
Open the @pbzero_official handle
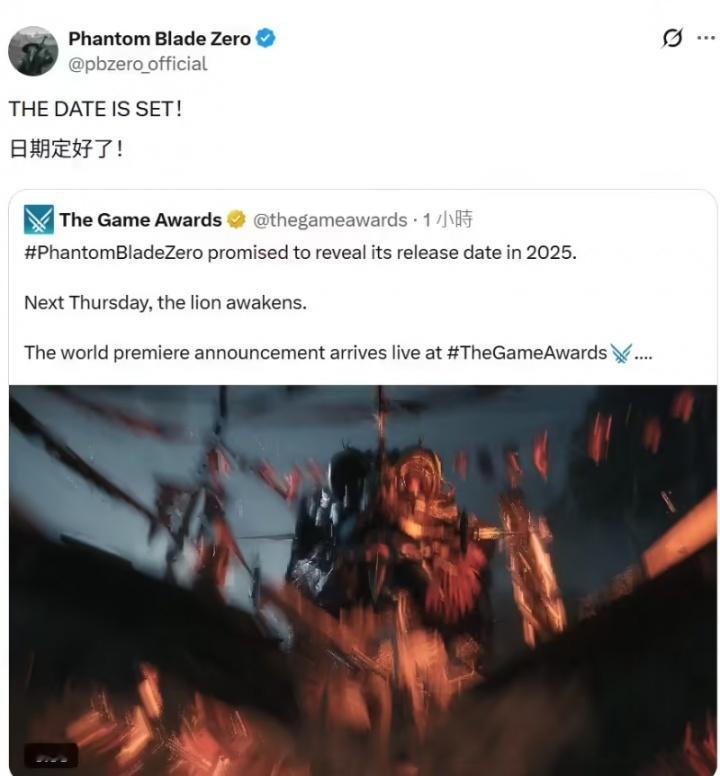pos(138,64)
